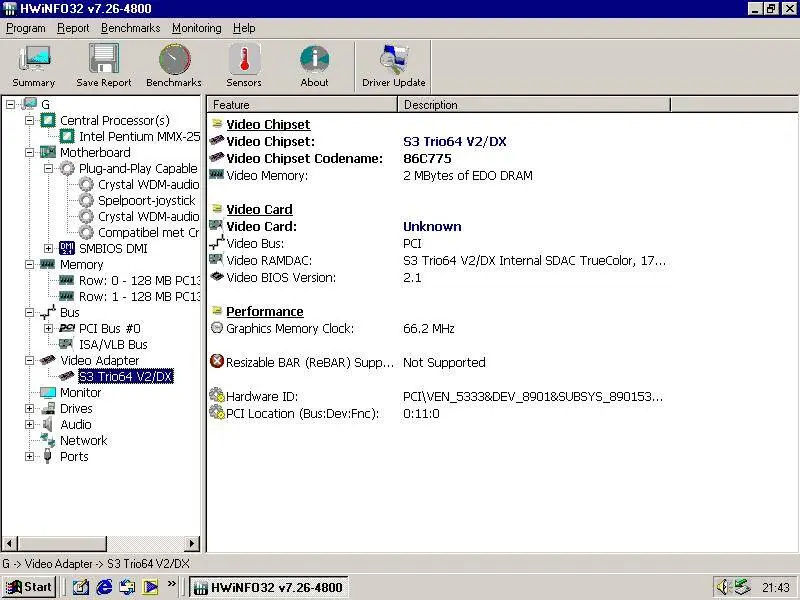Click the HWiNFO32 taskbar button
The width and height of the screenshot is (800, 600).
[x=269, y=587]
